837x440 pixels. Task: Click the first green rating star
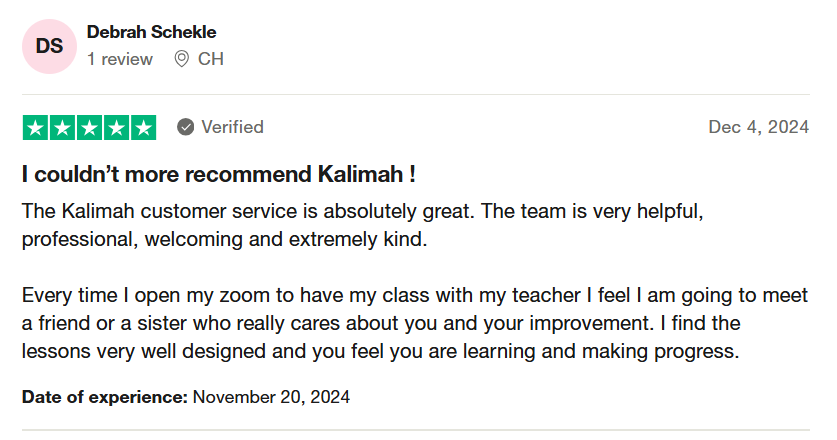[x=35, y=128]
